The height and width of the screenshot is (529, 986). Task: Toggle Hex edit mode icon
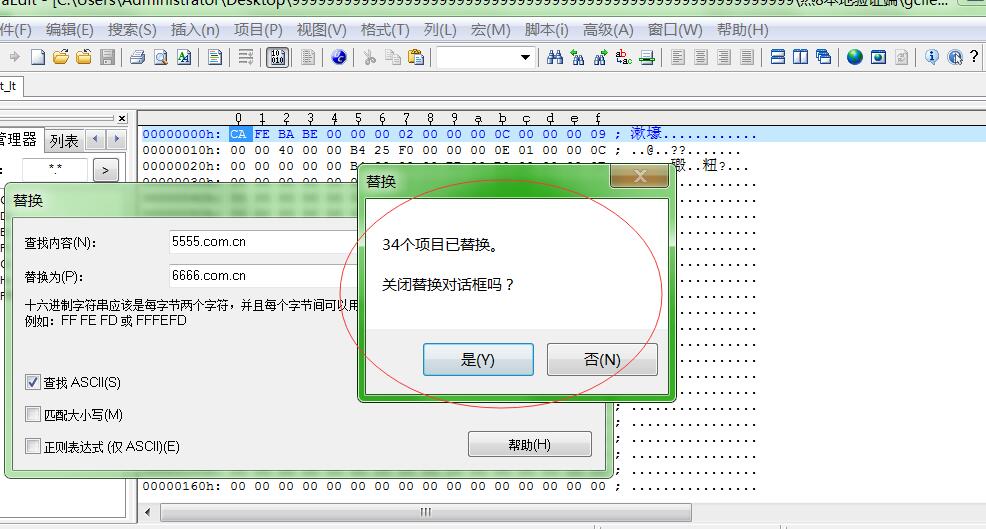pos(278,58)
